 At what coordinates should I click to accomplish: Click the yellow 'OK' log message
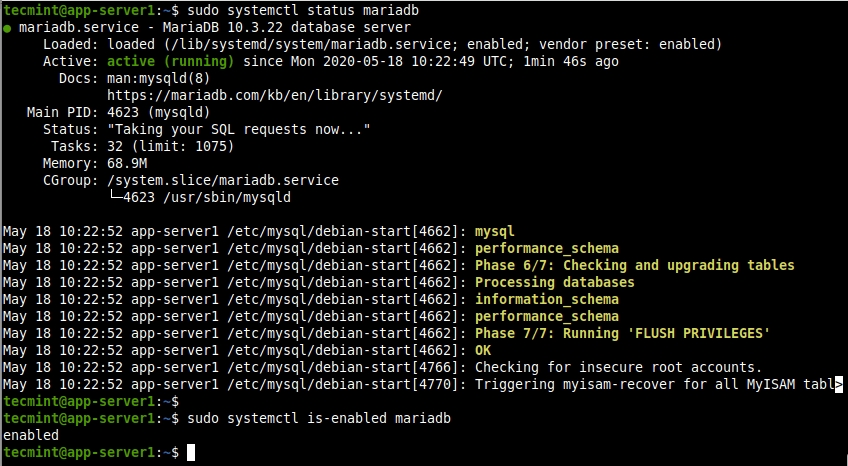[x=483, y=350]
